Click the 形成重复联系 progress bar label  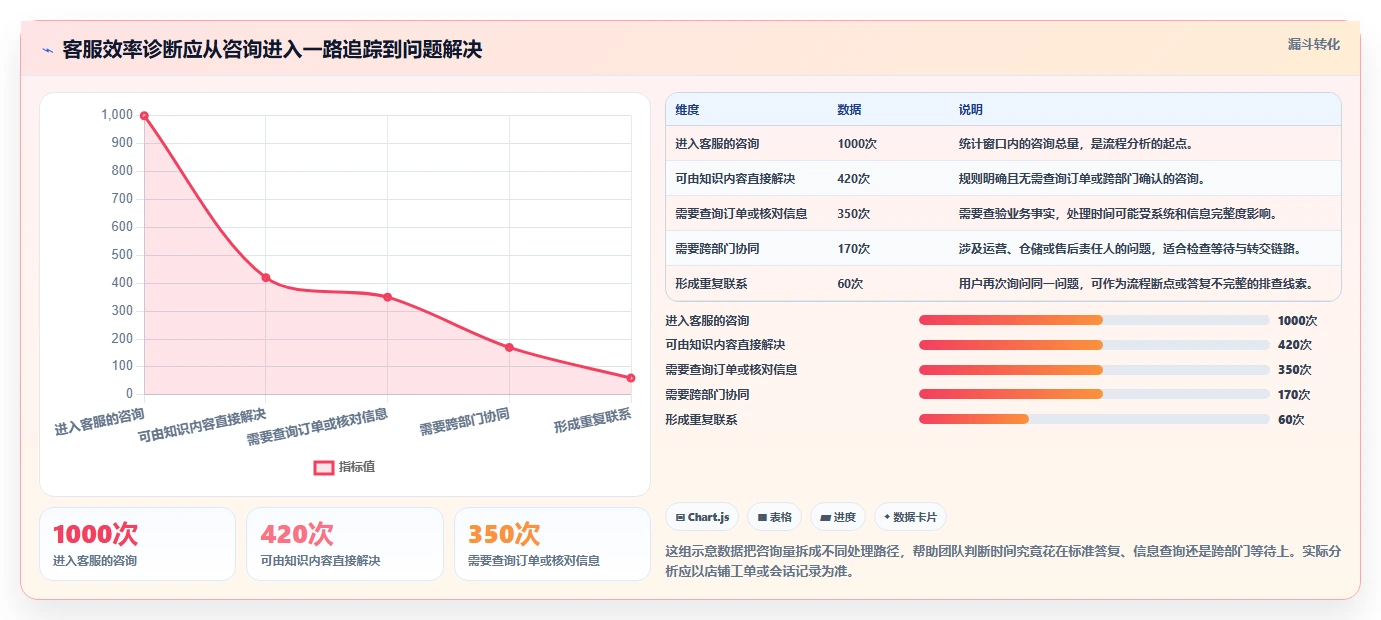(701, 420)
